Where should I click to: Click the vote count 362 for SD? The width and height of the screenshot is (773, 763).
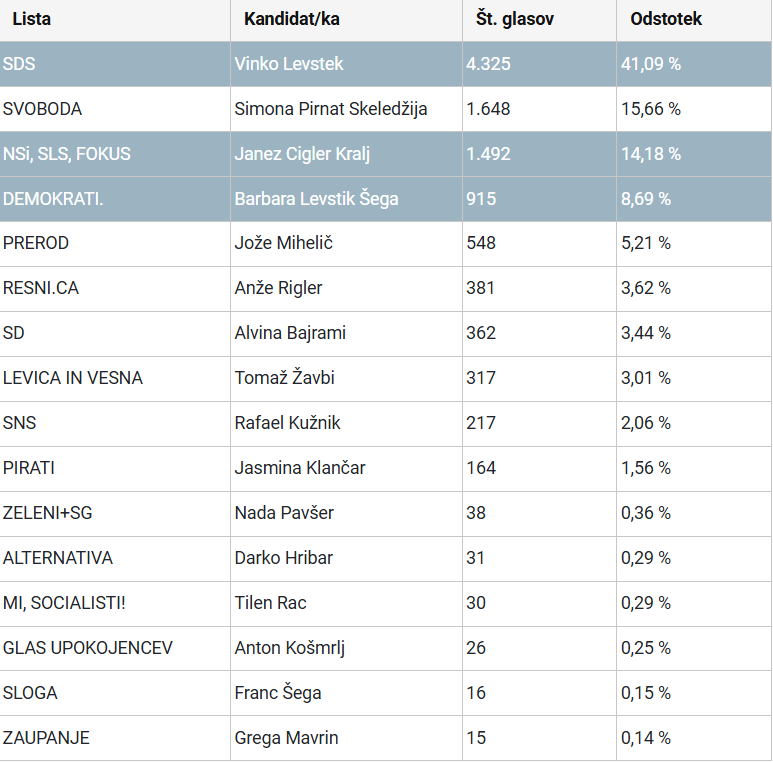pos(481,333)
